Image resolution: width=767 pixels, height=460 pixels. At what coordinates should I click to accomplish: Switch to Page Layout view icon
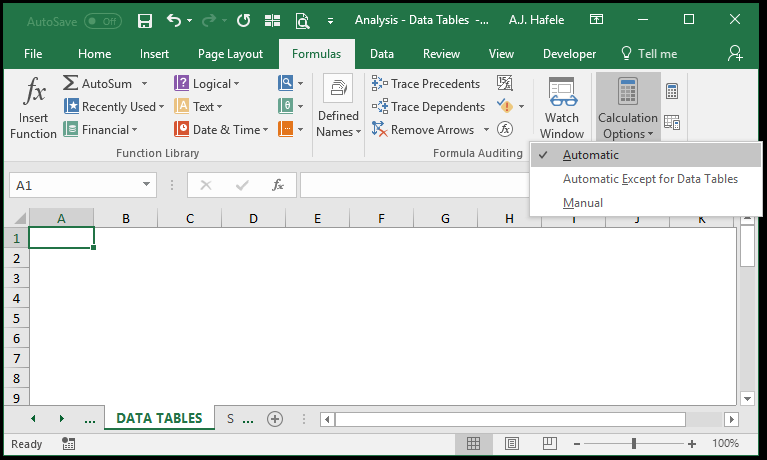click(512, 444)
